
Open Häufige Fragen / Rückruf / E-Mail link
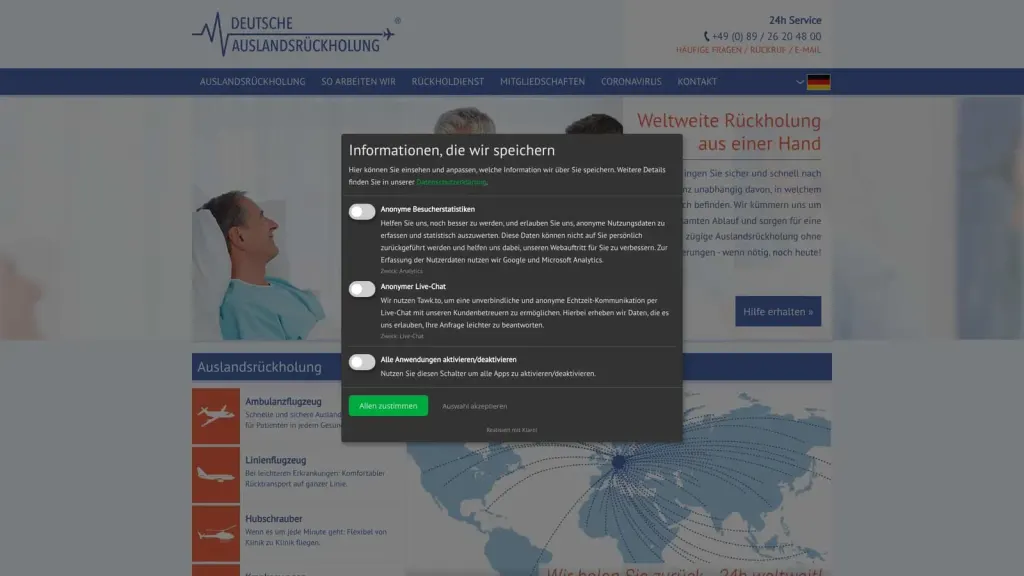[x=748, y=50]
